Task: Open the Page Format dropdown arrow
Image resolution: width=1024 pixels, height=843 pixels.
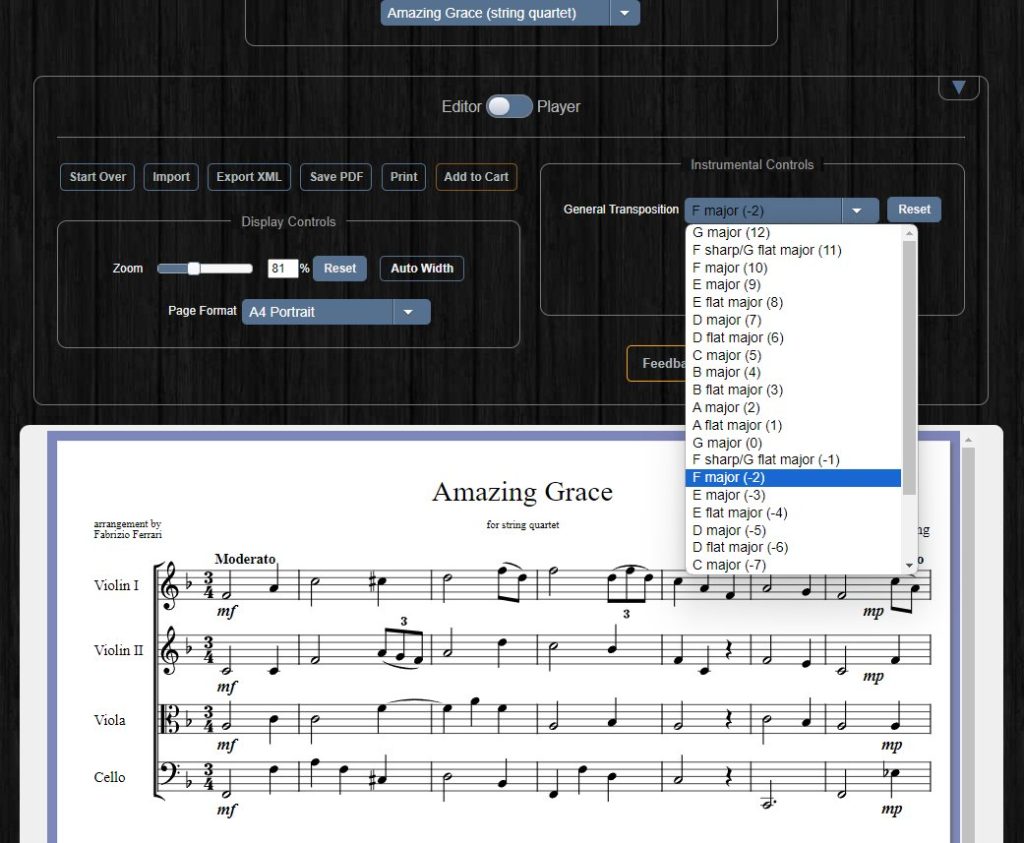Action: tap(409, 311)
